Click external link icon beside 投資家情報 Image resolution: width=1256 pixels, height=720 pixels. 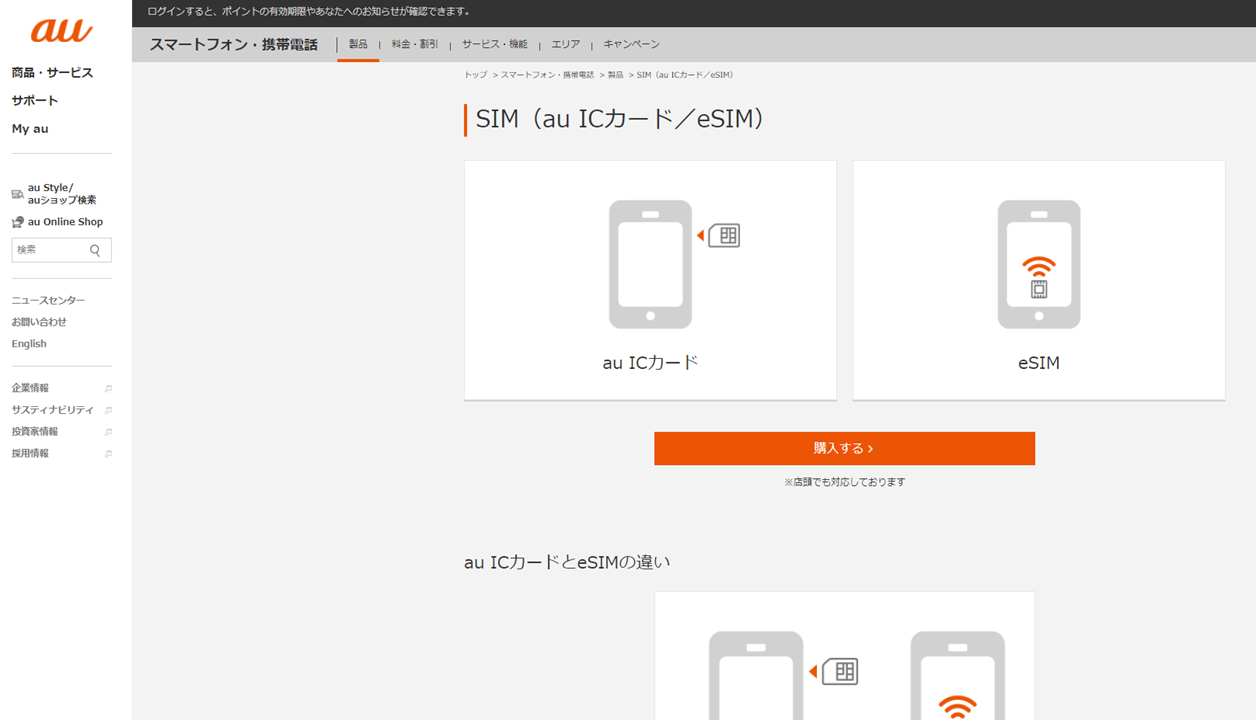(x=108, y=433)
